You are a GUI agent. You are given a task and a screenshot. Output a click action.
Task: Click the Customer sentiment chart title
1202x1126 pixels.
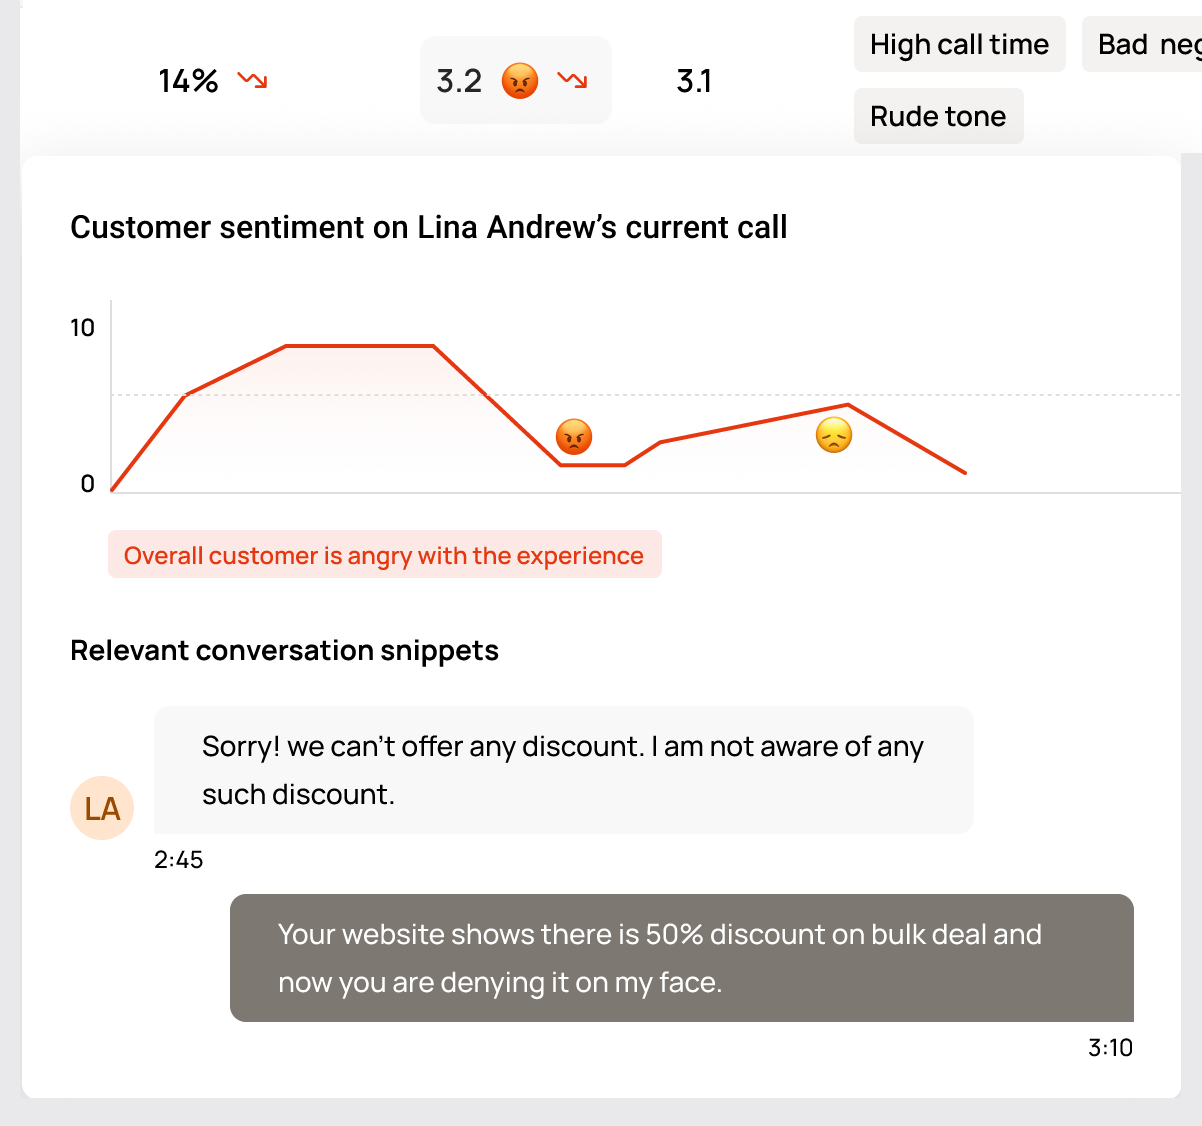click(428, 227)
